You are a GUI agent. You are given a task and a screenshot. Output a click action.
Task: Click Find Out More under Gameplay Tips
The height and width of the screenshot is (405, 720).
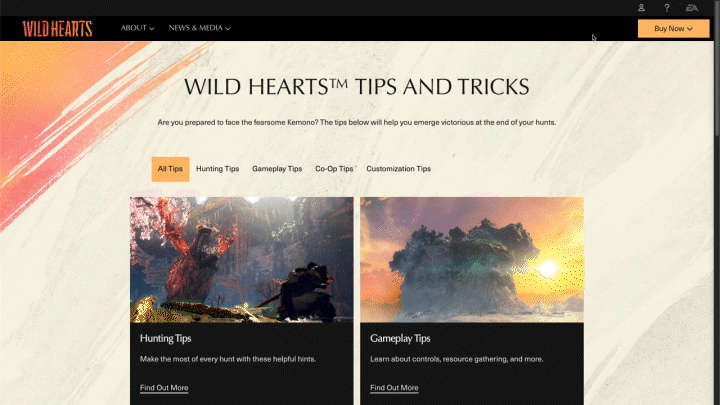[x=394, y=388]
